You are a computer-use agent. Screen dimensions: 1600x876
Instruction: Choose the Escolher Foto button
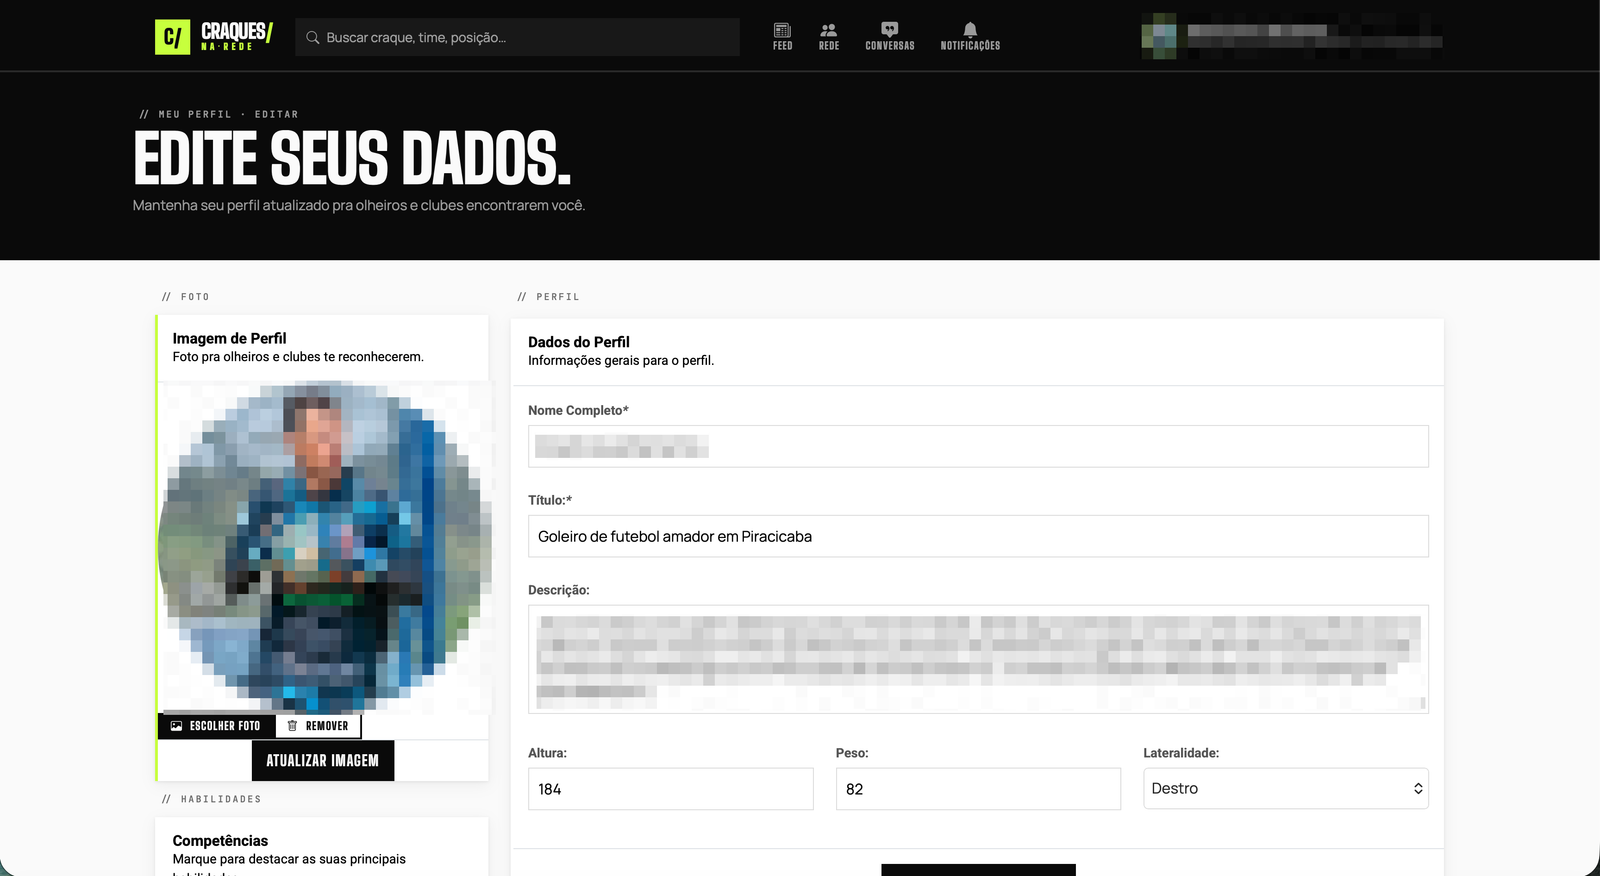pos(216,726)
